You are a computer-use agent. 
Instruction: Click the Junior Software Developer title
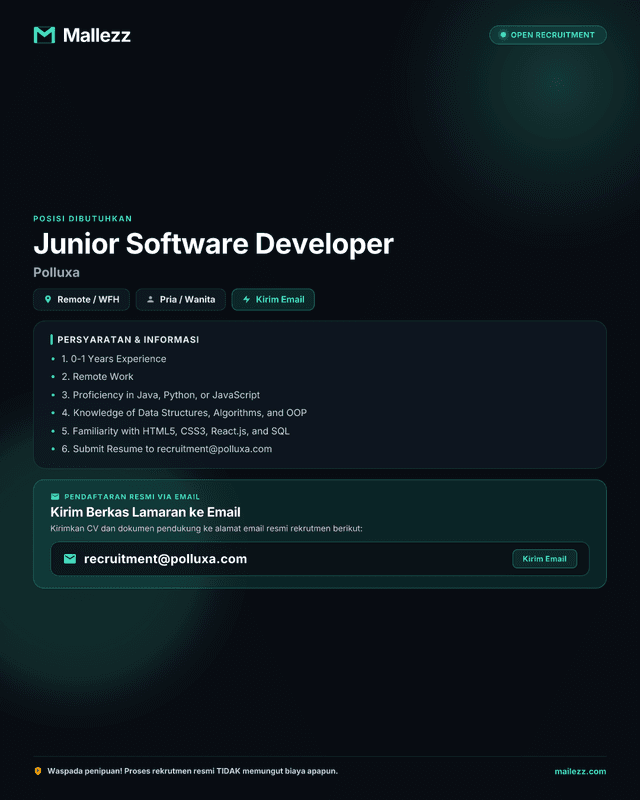(213, 243)
